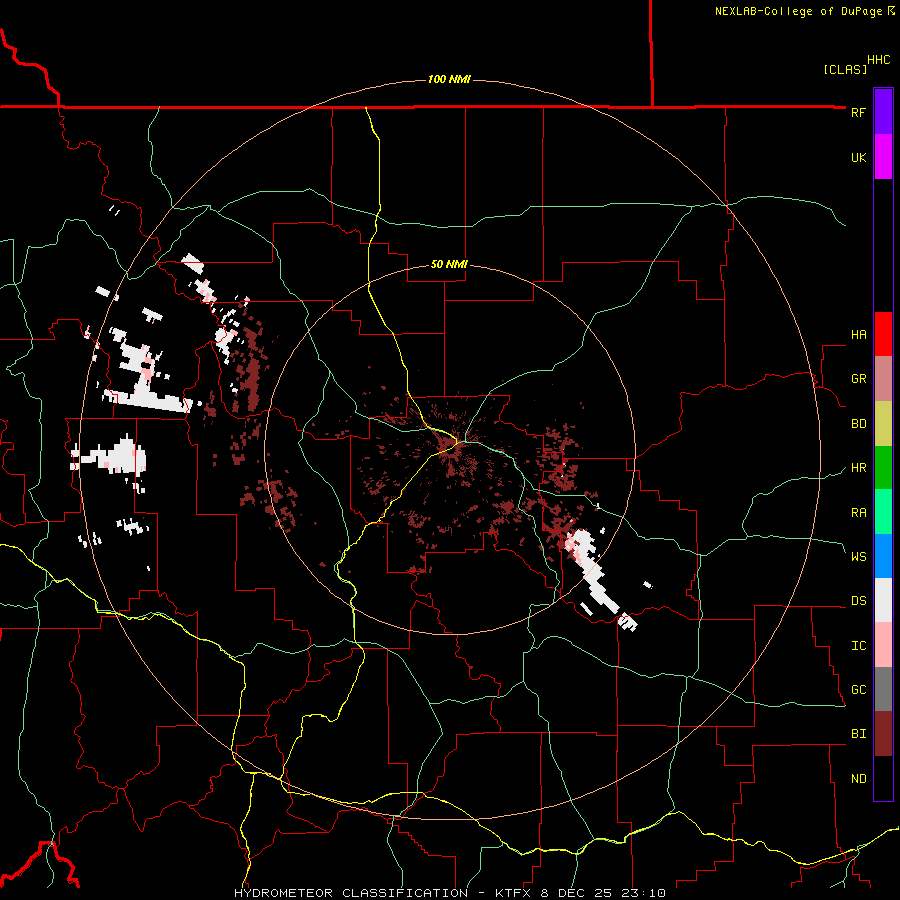This screenshot has height=900, width=900.
Task: Click the HA red legend swatch
Action: point(883,334)
